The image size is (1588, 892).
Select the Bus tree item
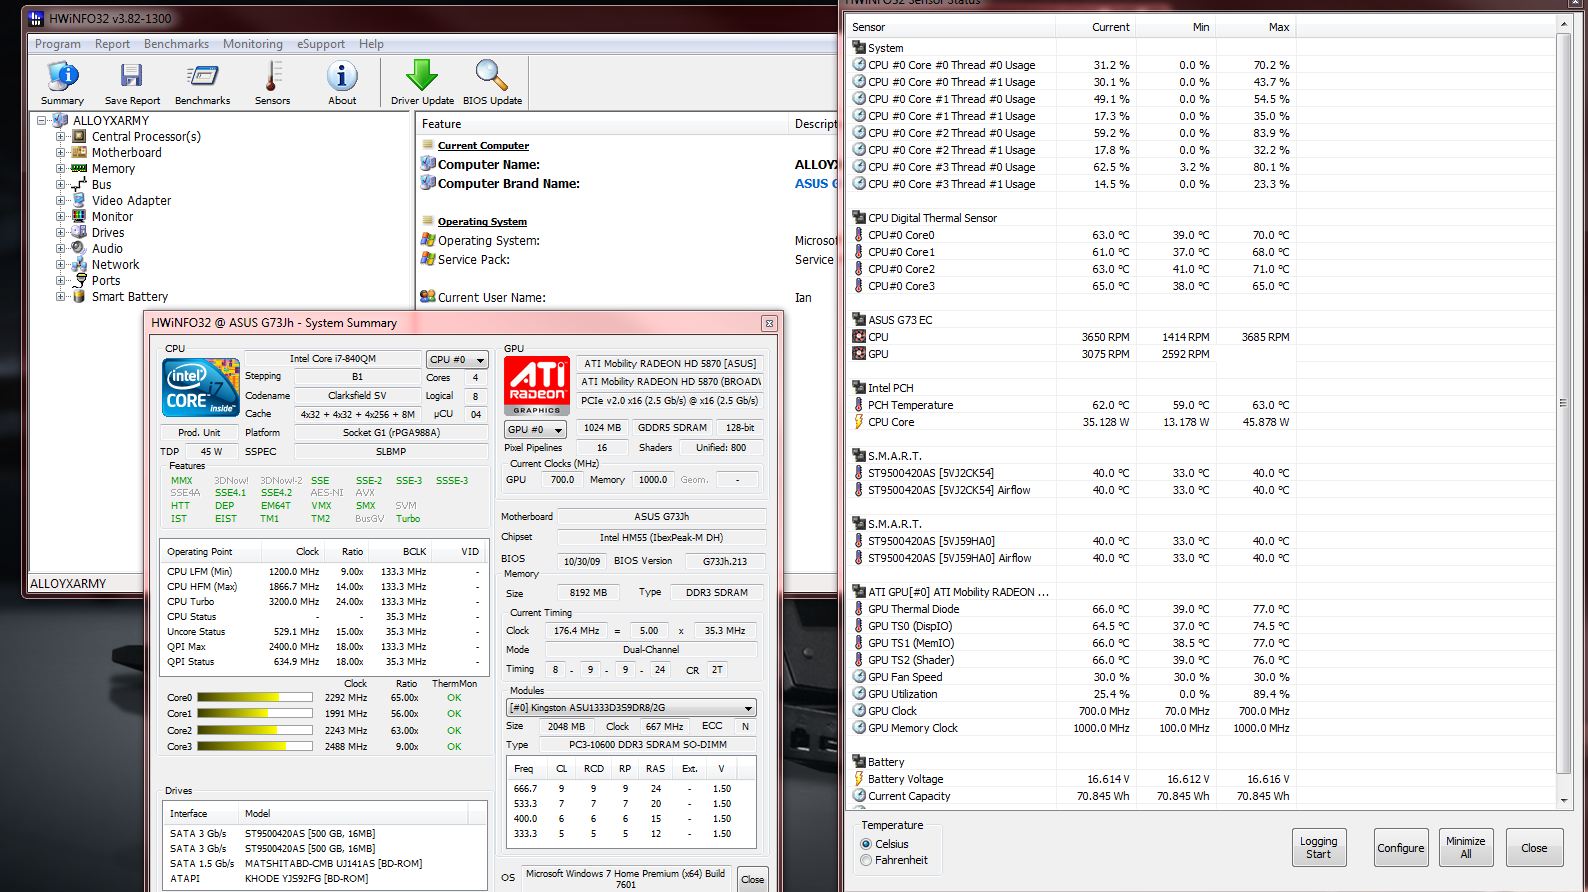[101, 184]
